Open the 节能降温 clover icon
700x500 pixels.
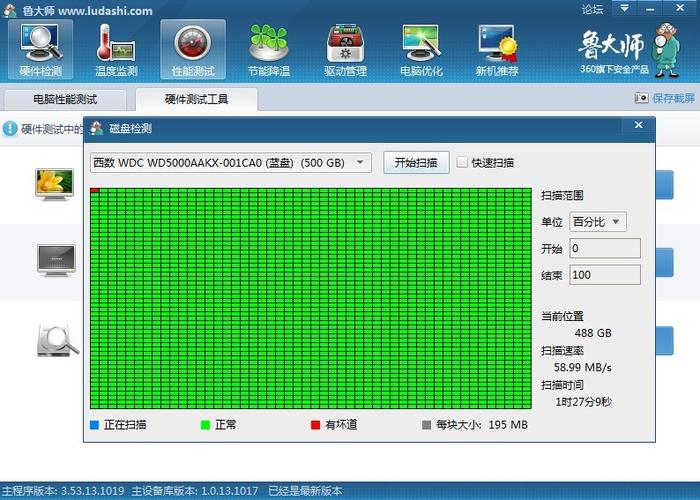[269, 50]
